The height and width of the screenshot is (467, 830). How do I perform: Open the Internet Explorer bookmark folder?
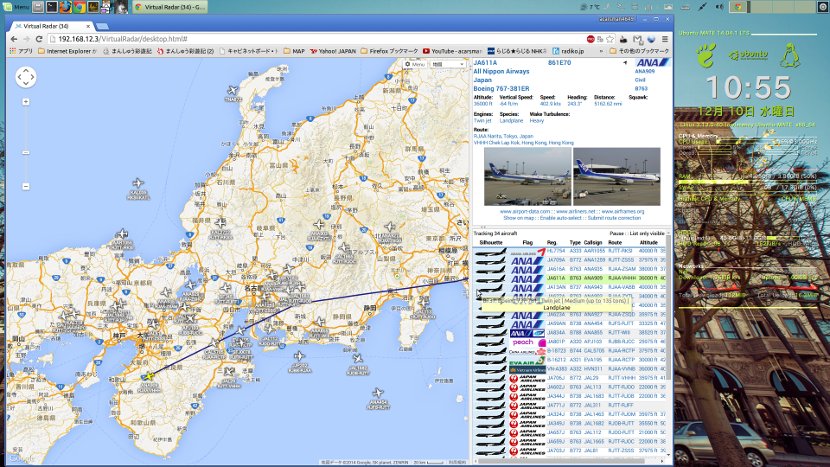tap(67, 51)
